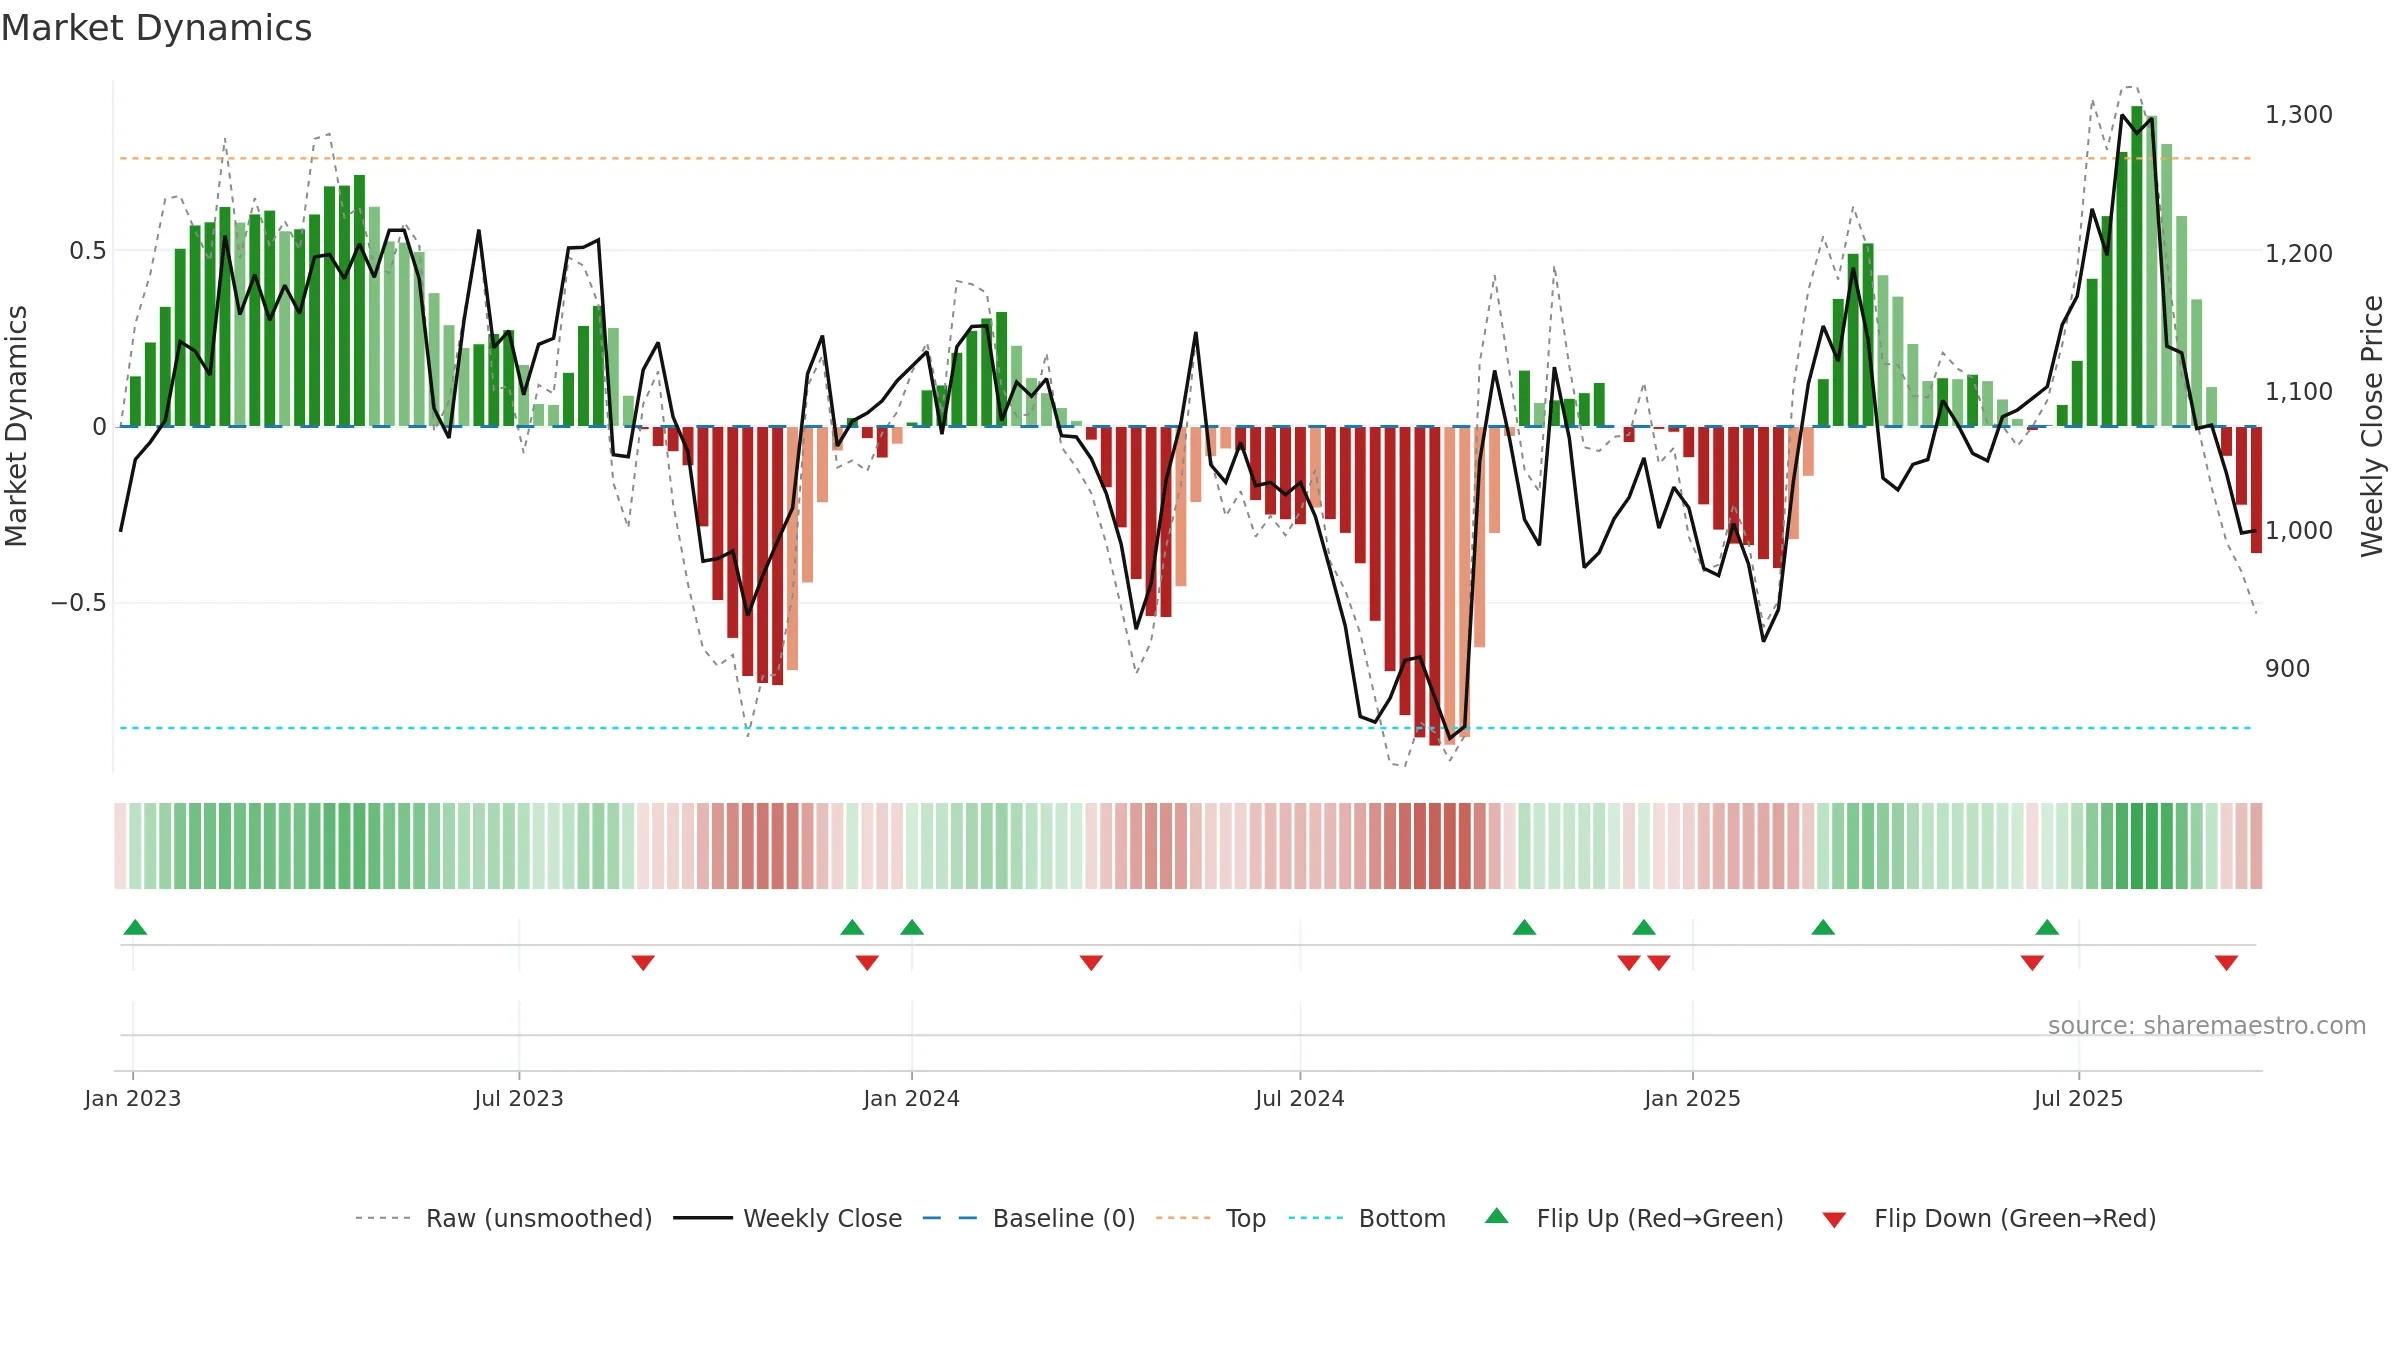Click the −0.5 left axis tick

coord(79,603)
